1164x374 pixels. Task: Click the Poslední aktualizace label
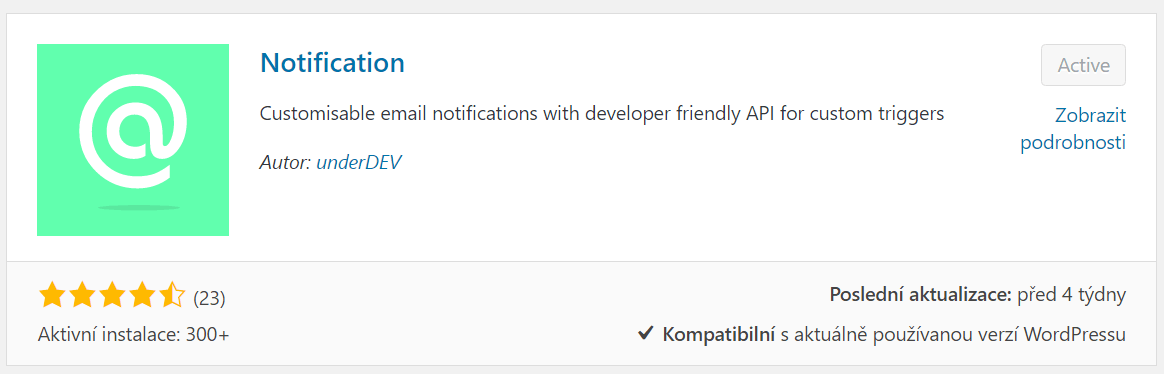[x=921, y=295]
